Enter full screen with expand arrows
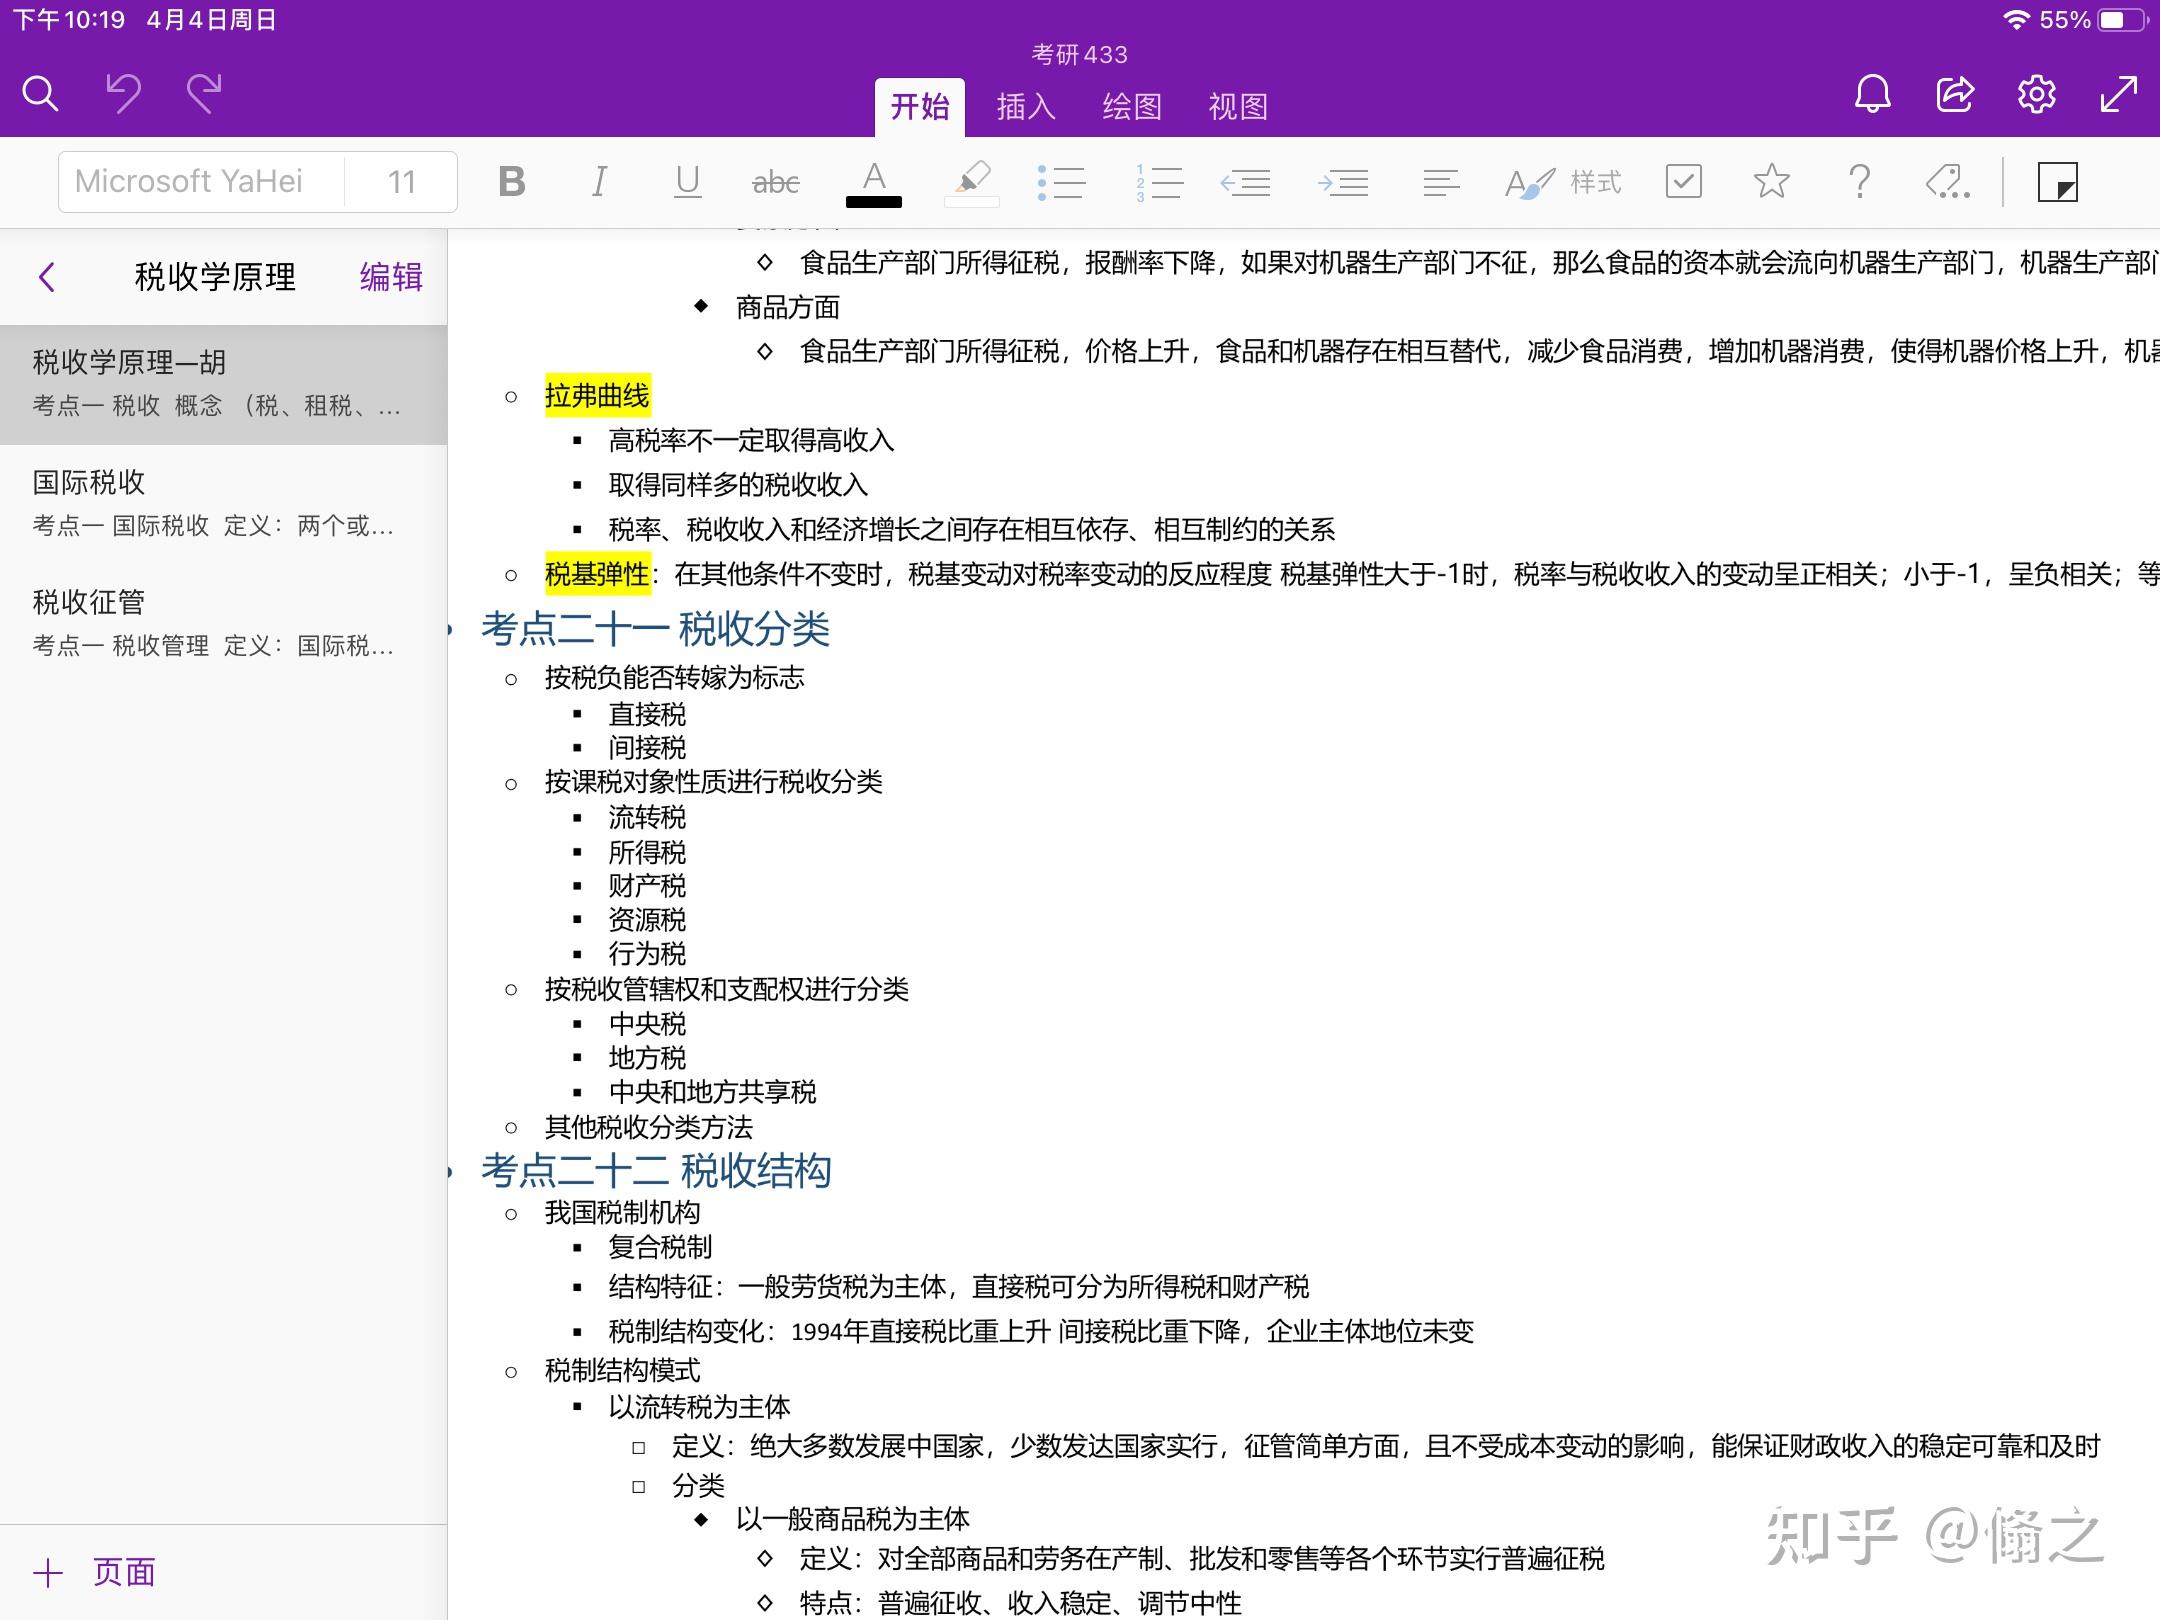The height and width of the screenshot is (1620, 2160). coord(2118,94)
